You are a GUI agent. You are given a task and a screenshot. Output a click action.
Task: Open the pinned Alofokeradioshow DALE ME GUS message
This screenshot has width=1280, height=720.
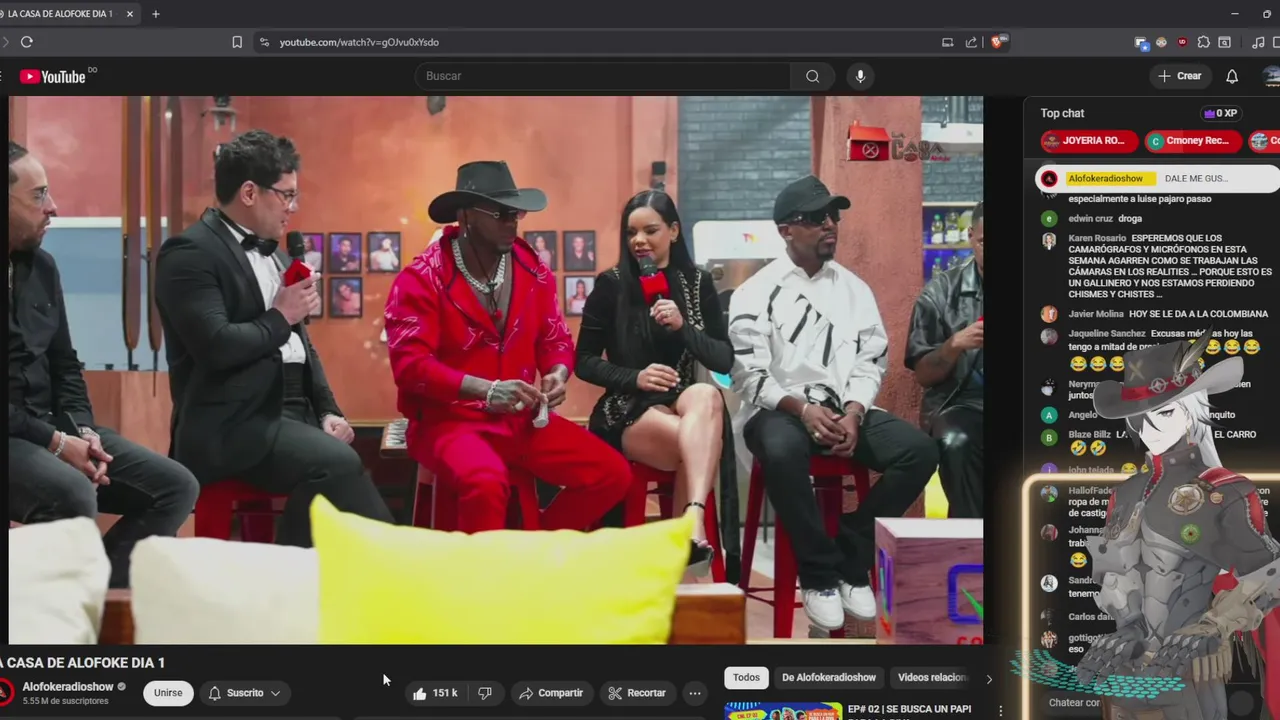[1156, 178]
